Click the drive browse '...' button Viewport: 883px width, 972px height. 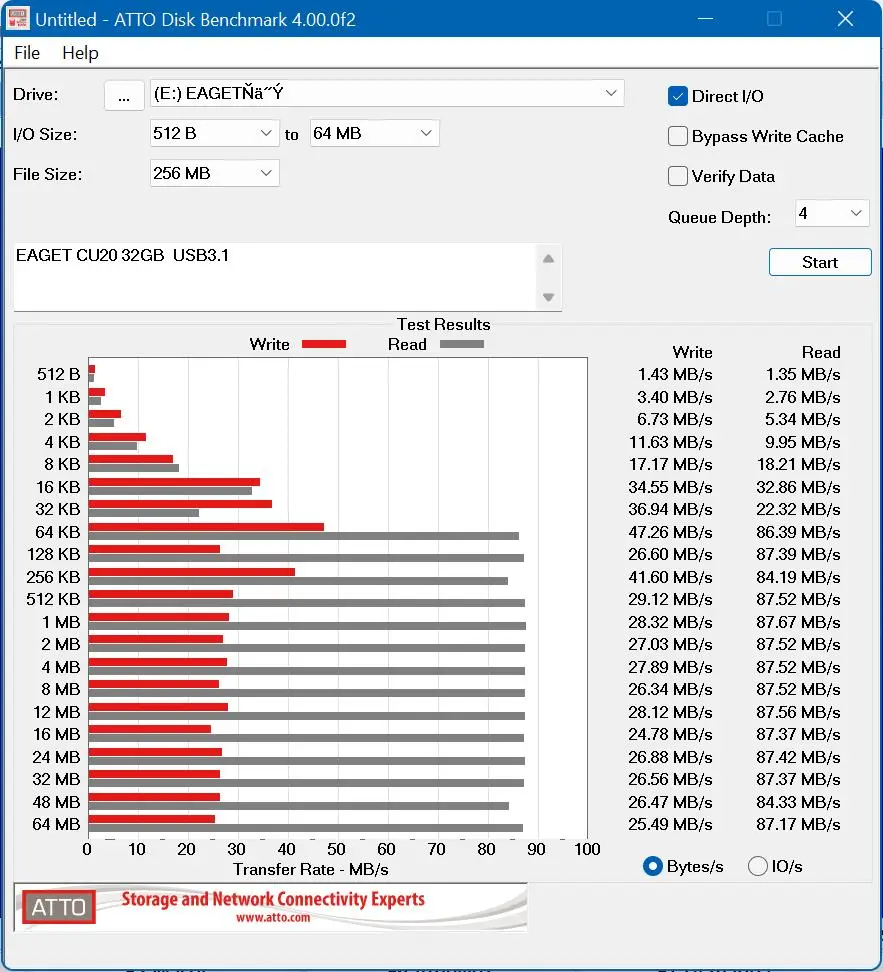[124, 95]
